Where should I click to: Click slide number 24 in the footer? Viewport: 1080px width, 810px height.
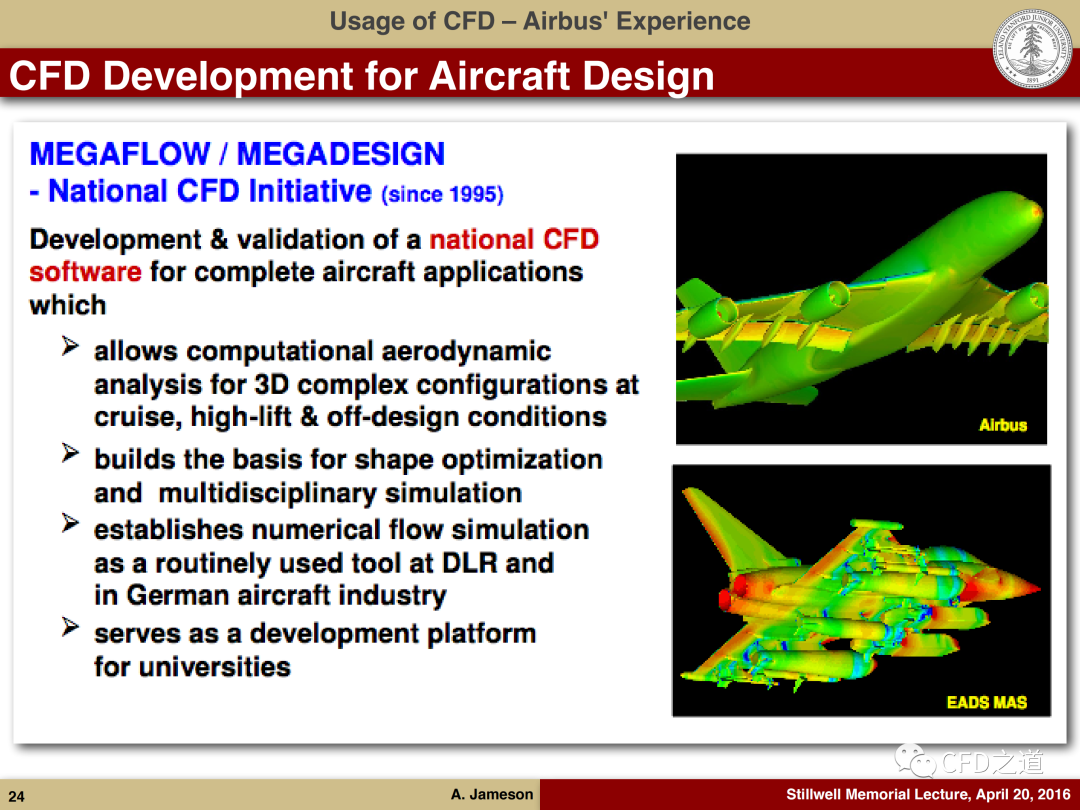[x=16, y=797]
